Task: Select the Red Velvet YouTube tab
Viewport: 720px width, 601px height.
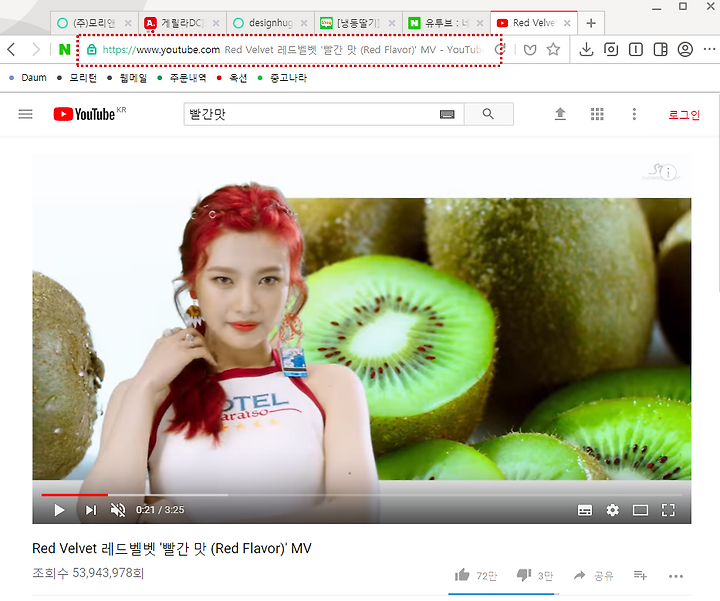Action: pyautogui.click(x=534, y=23)
